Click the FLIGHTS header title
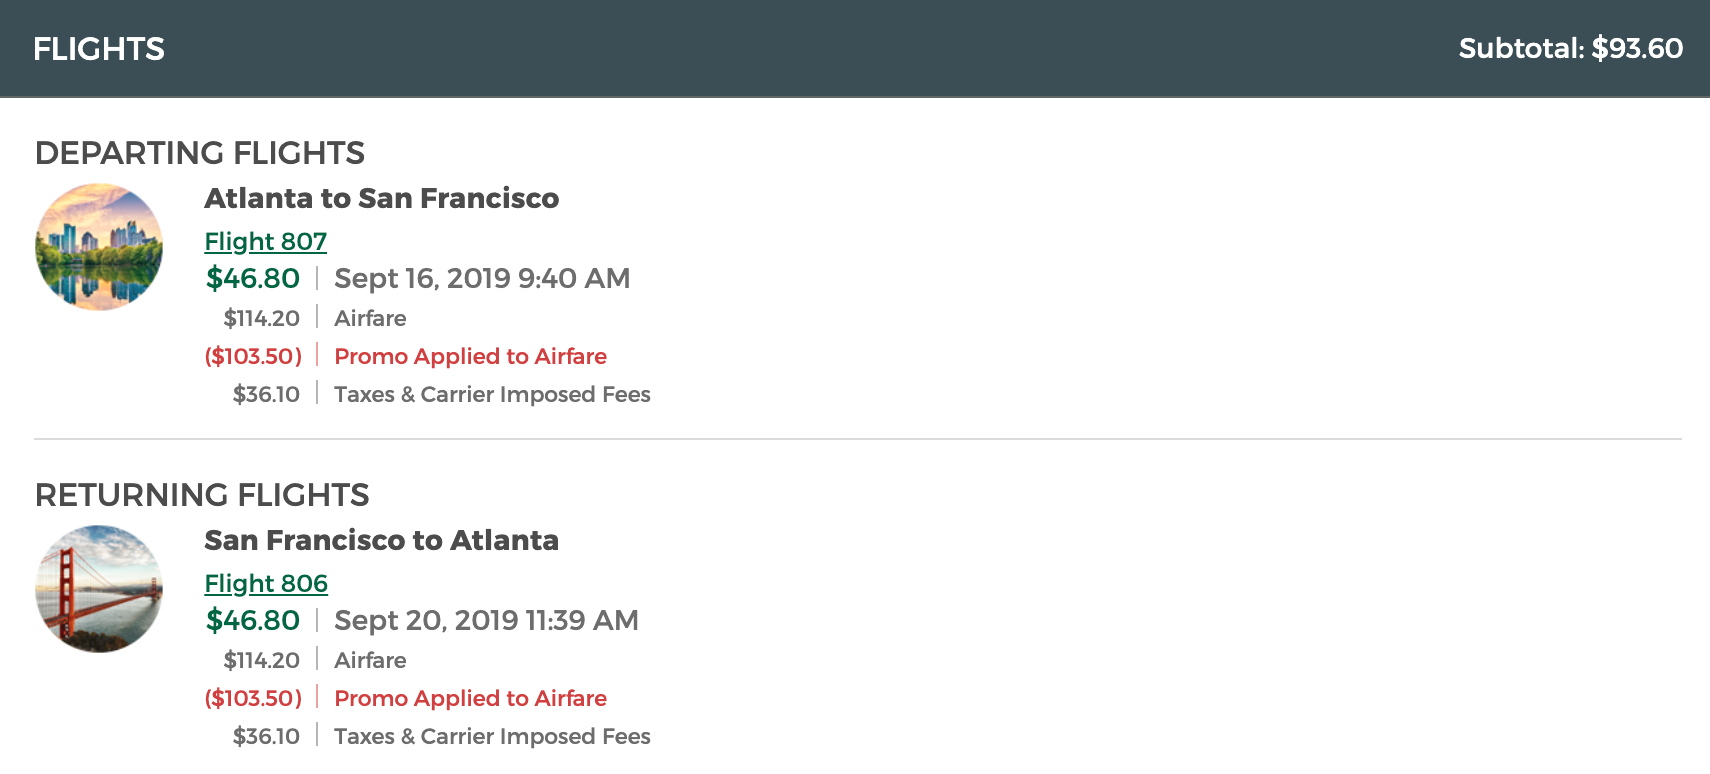This screenshot has width=1710, height=774. coord(99,48)
